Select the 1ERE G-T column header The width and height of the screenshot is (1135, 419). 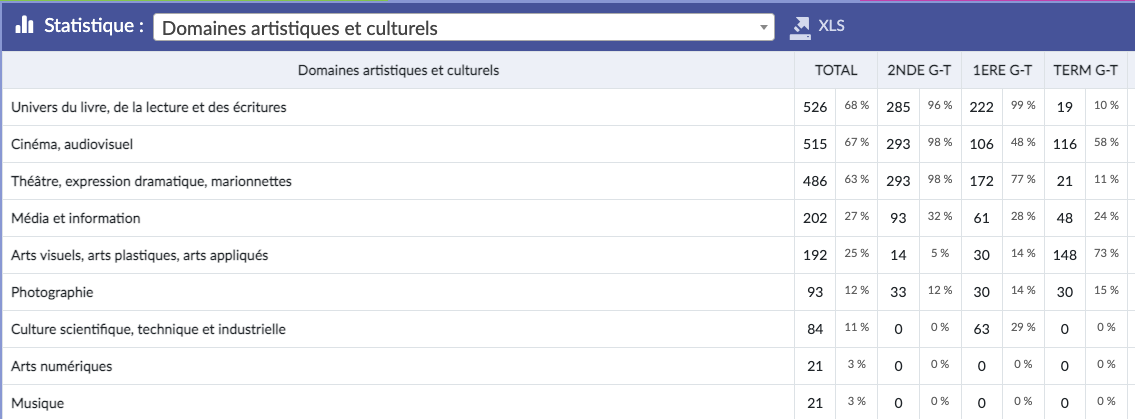(x=1002, y=70)
